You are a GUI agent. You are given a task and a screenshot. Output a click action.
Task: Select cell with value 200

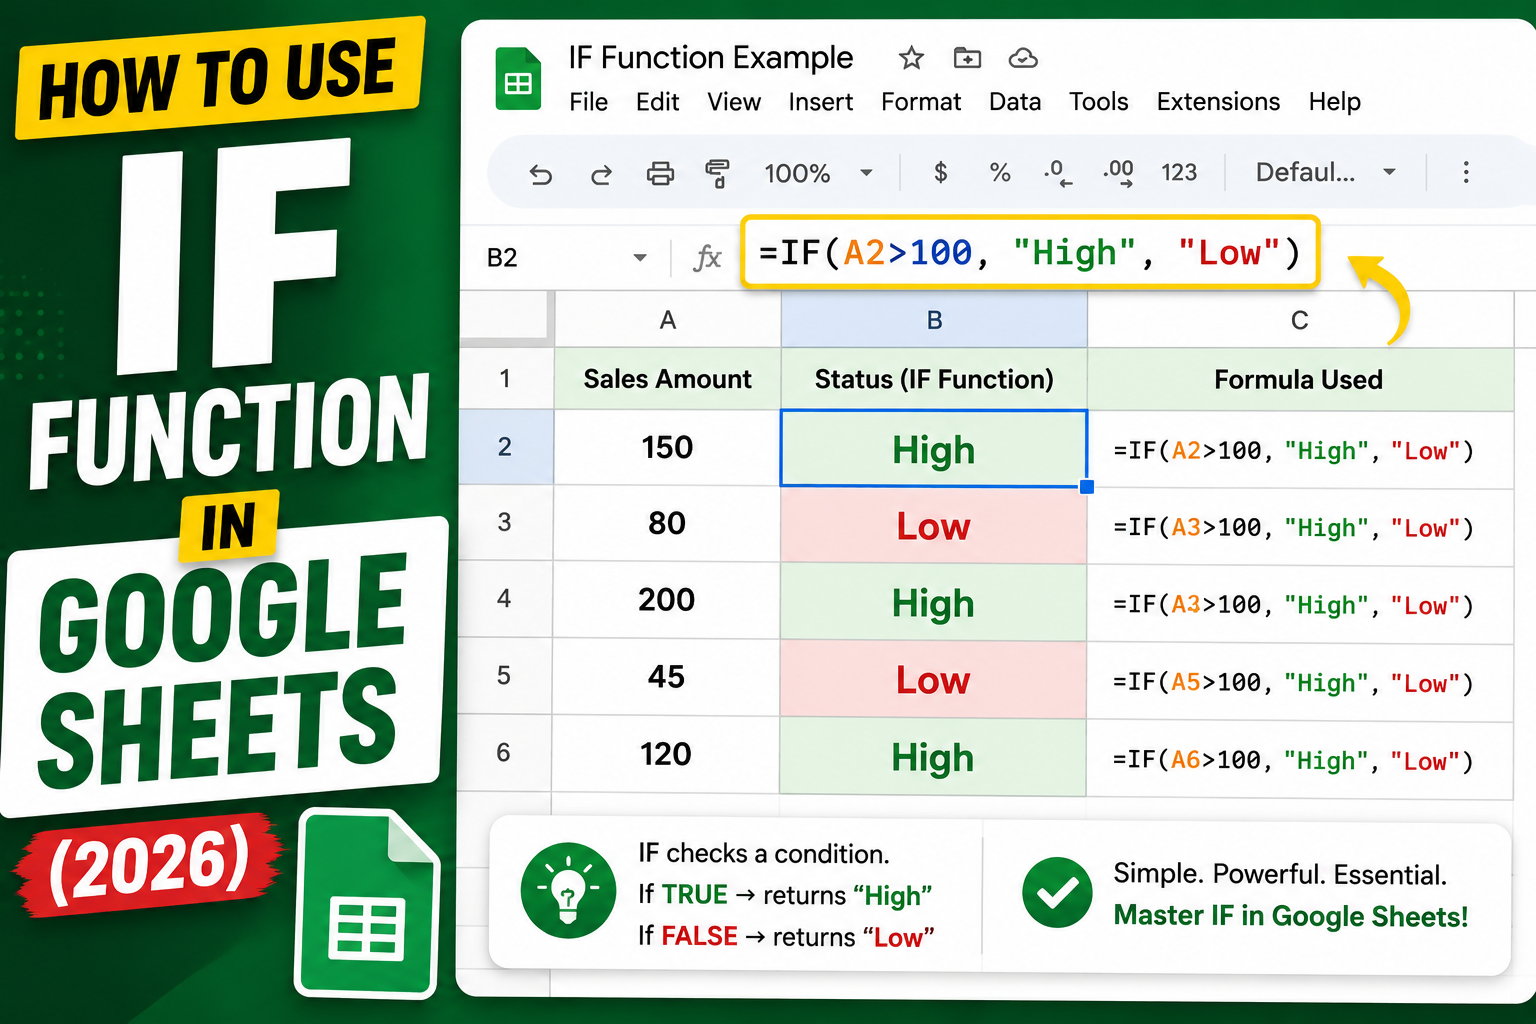667,600
